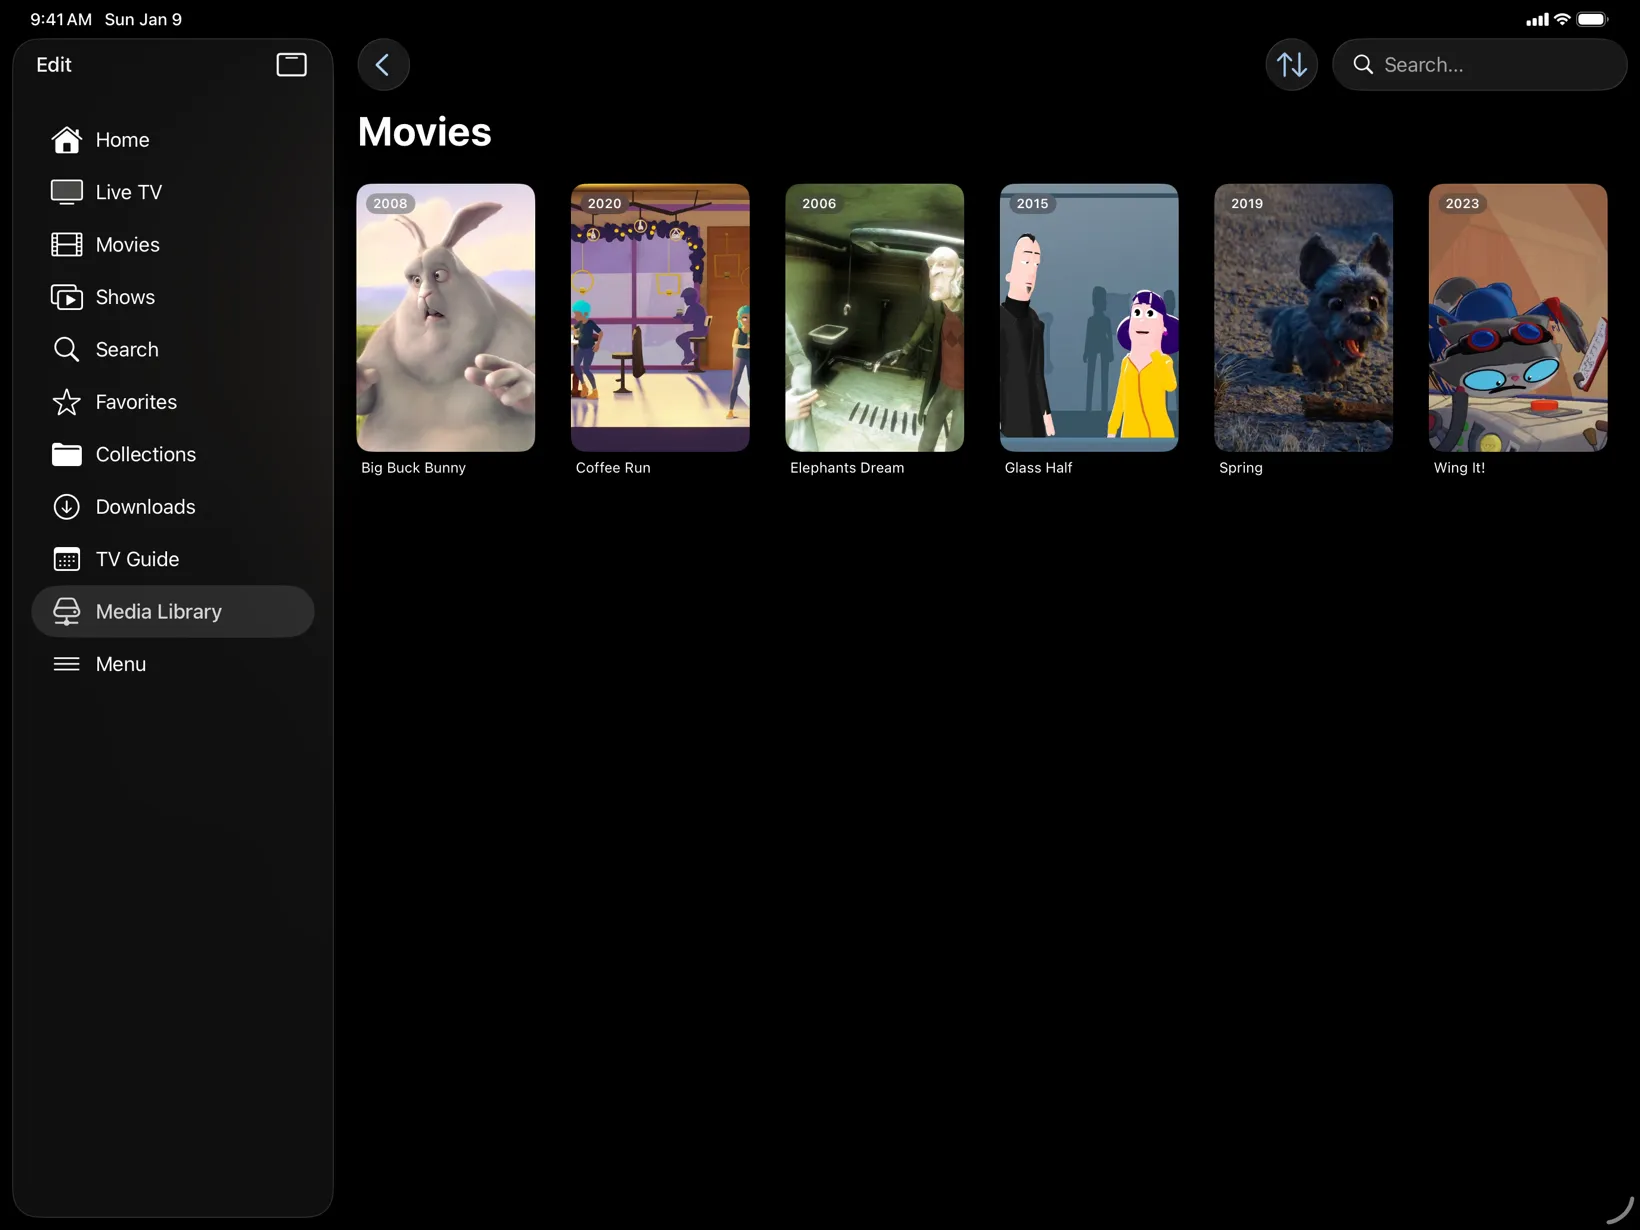Click the 2023 year badge
The width and height of the screenshot is (1640, 1230).
pyautogui.click(x=1462, y=203)
